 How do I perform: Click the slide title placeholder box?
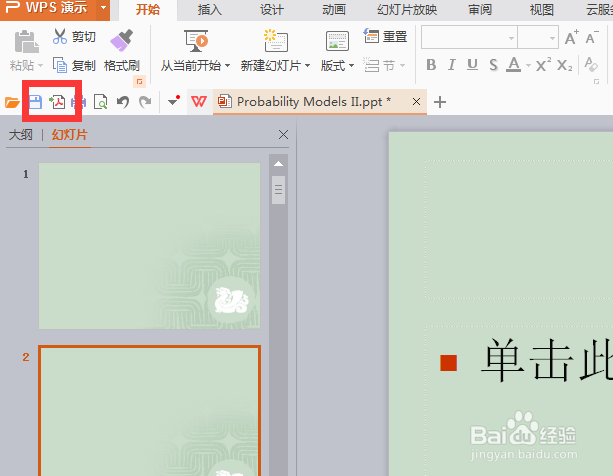pos(519,229)
